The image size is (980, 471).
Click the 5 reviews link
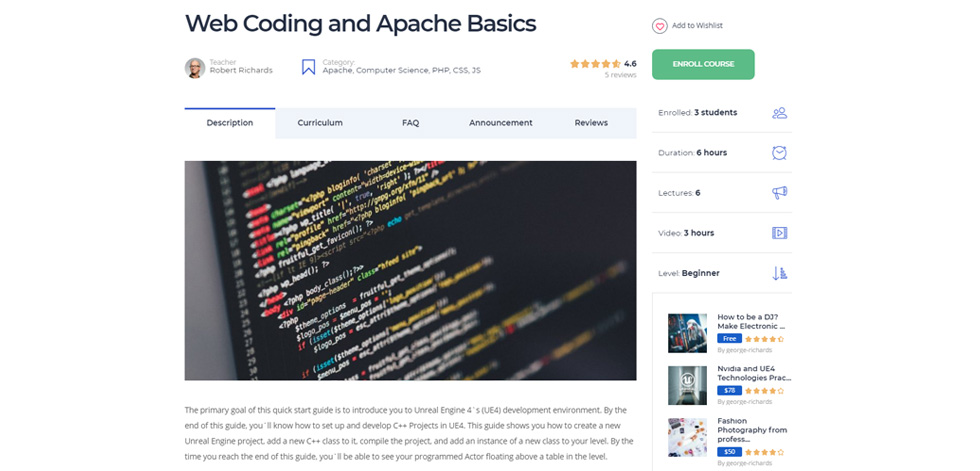[621, 75]
